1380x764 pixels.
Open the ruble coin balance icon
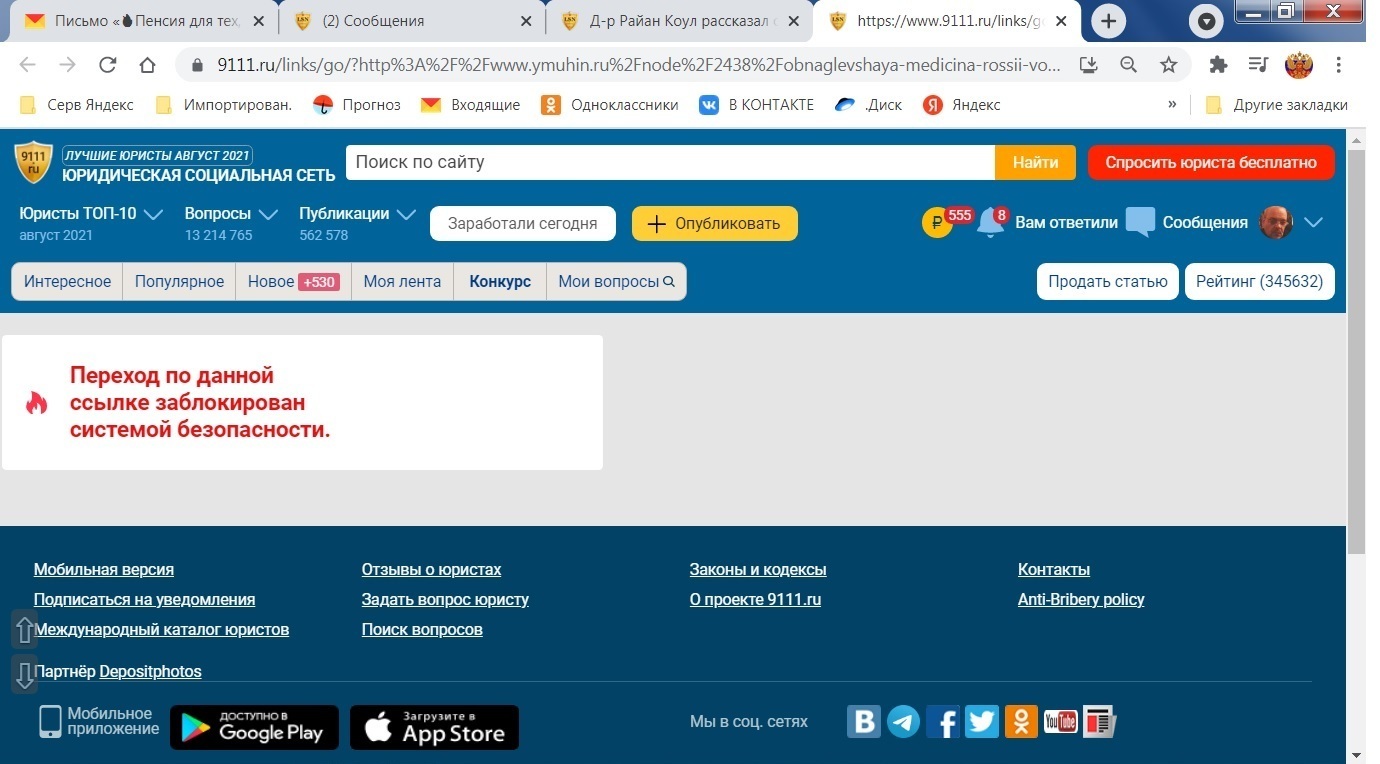click(936, 223)
